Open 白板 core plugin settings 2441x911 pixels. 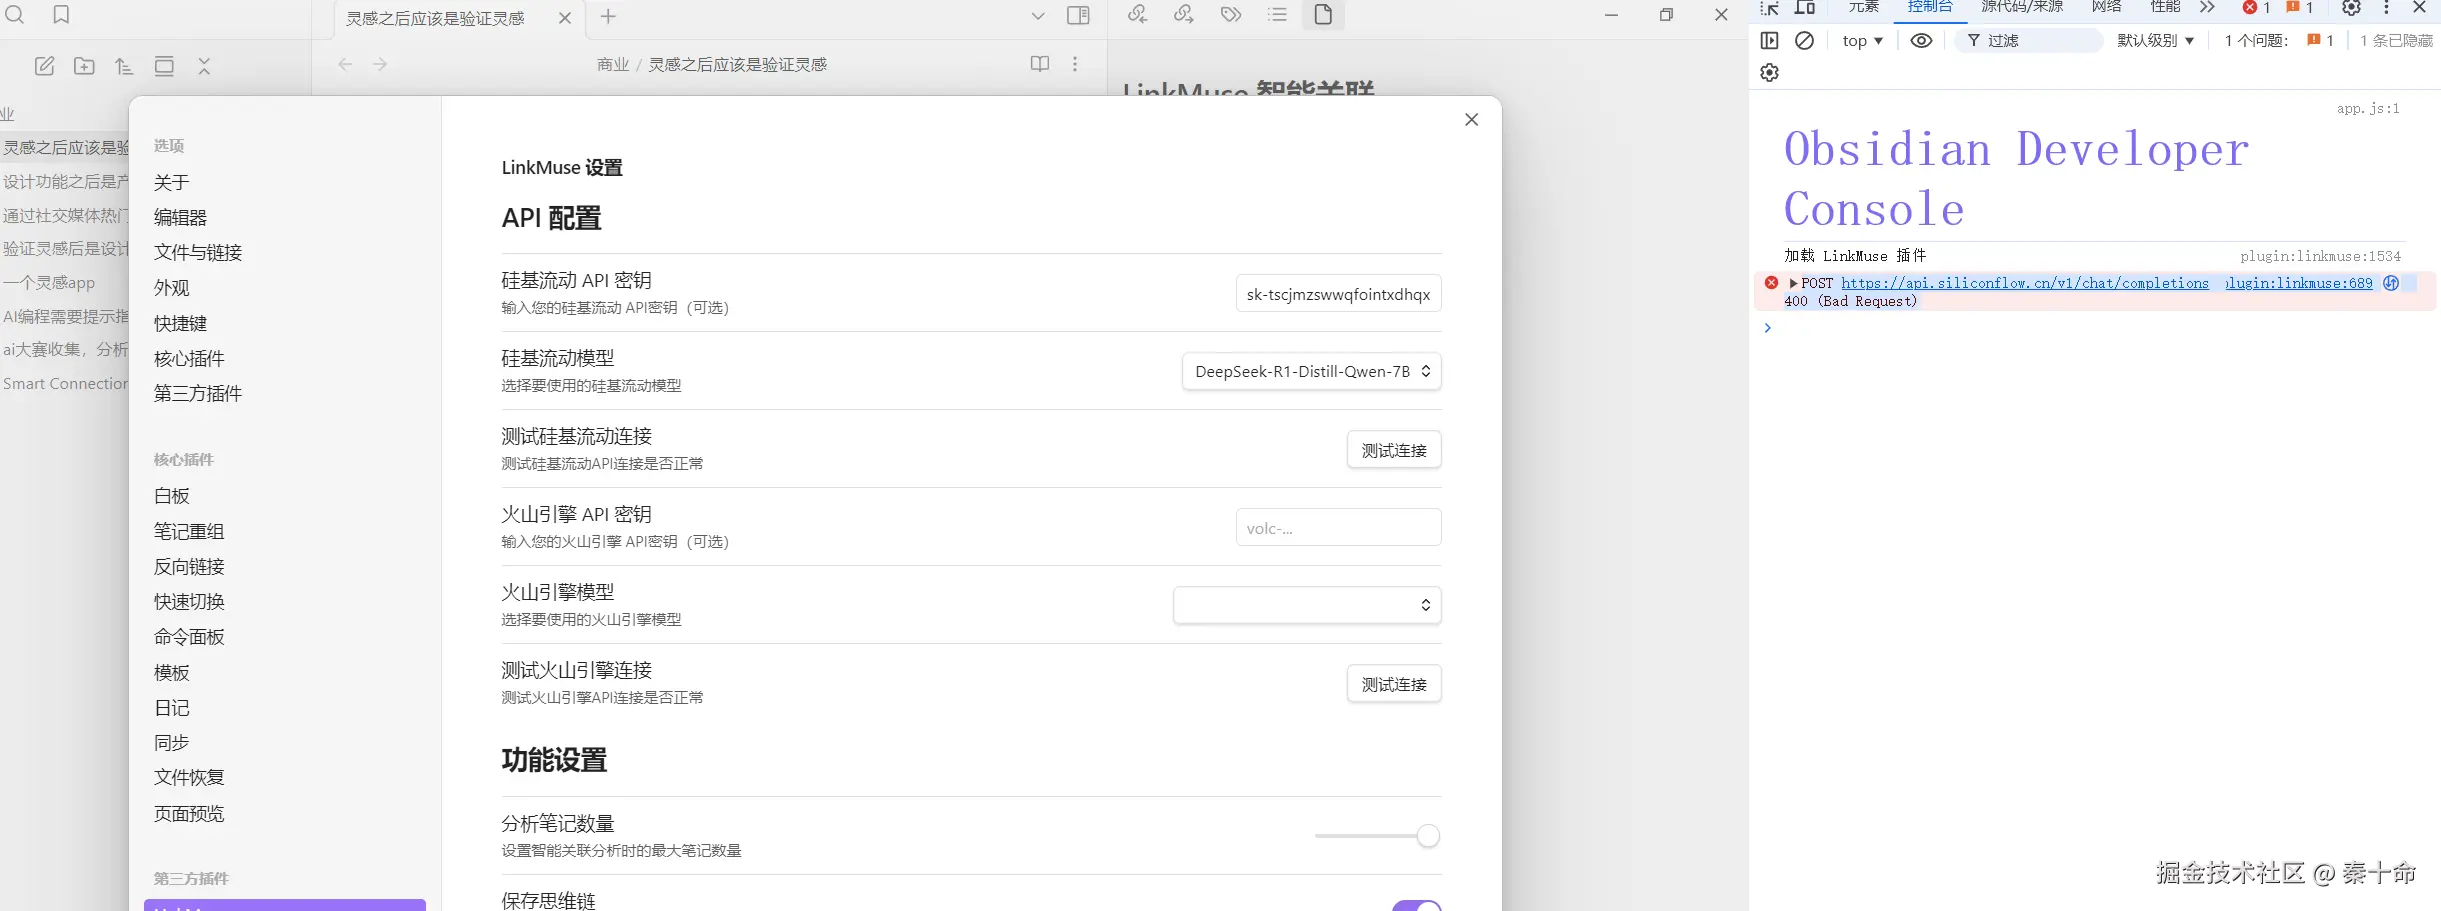coord(171,496)
